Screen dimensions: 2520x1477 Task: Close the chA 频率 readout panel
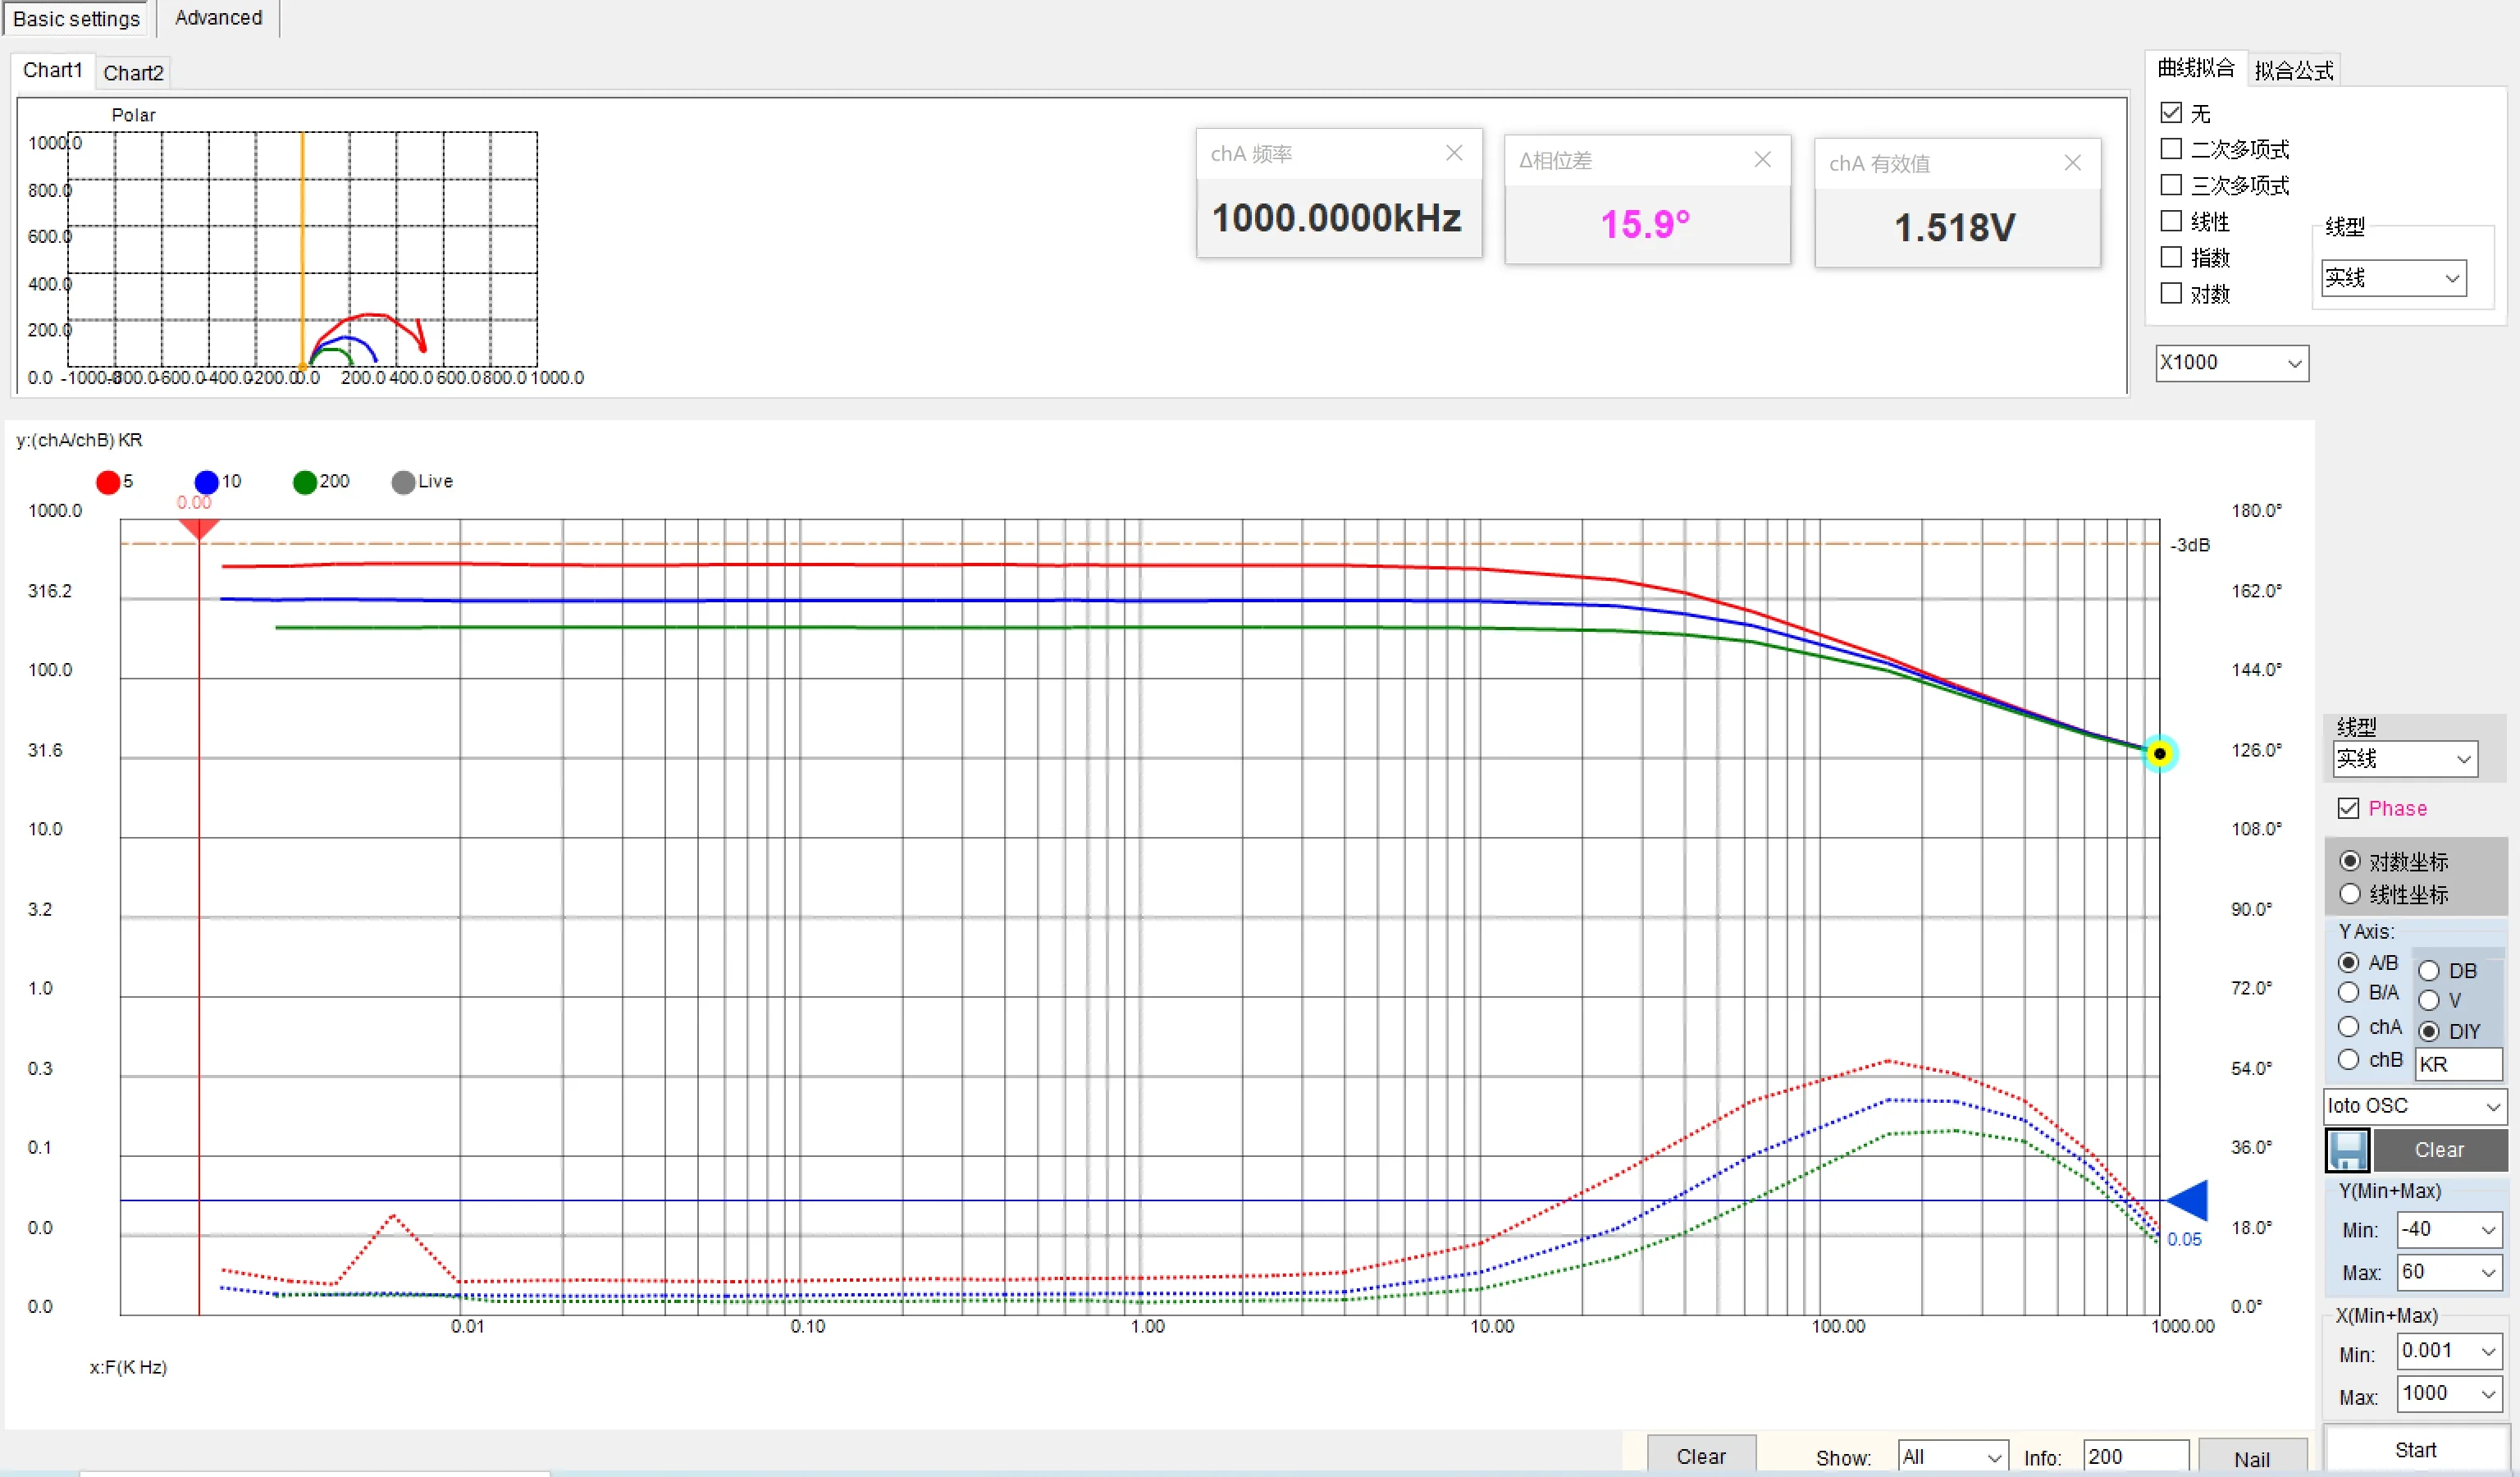[1454, 153]
